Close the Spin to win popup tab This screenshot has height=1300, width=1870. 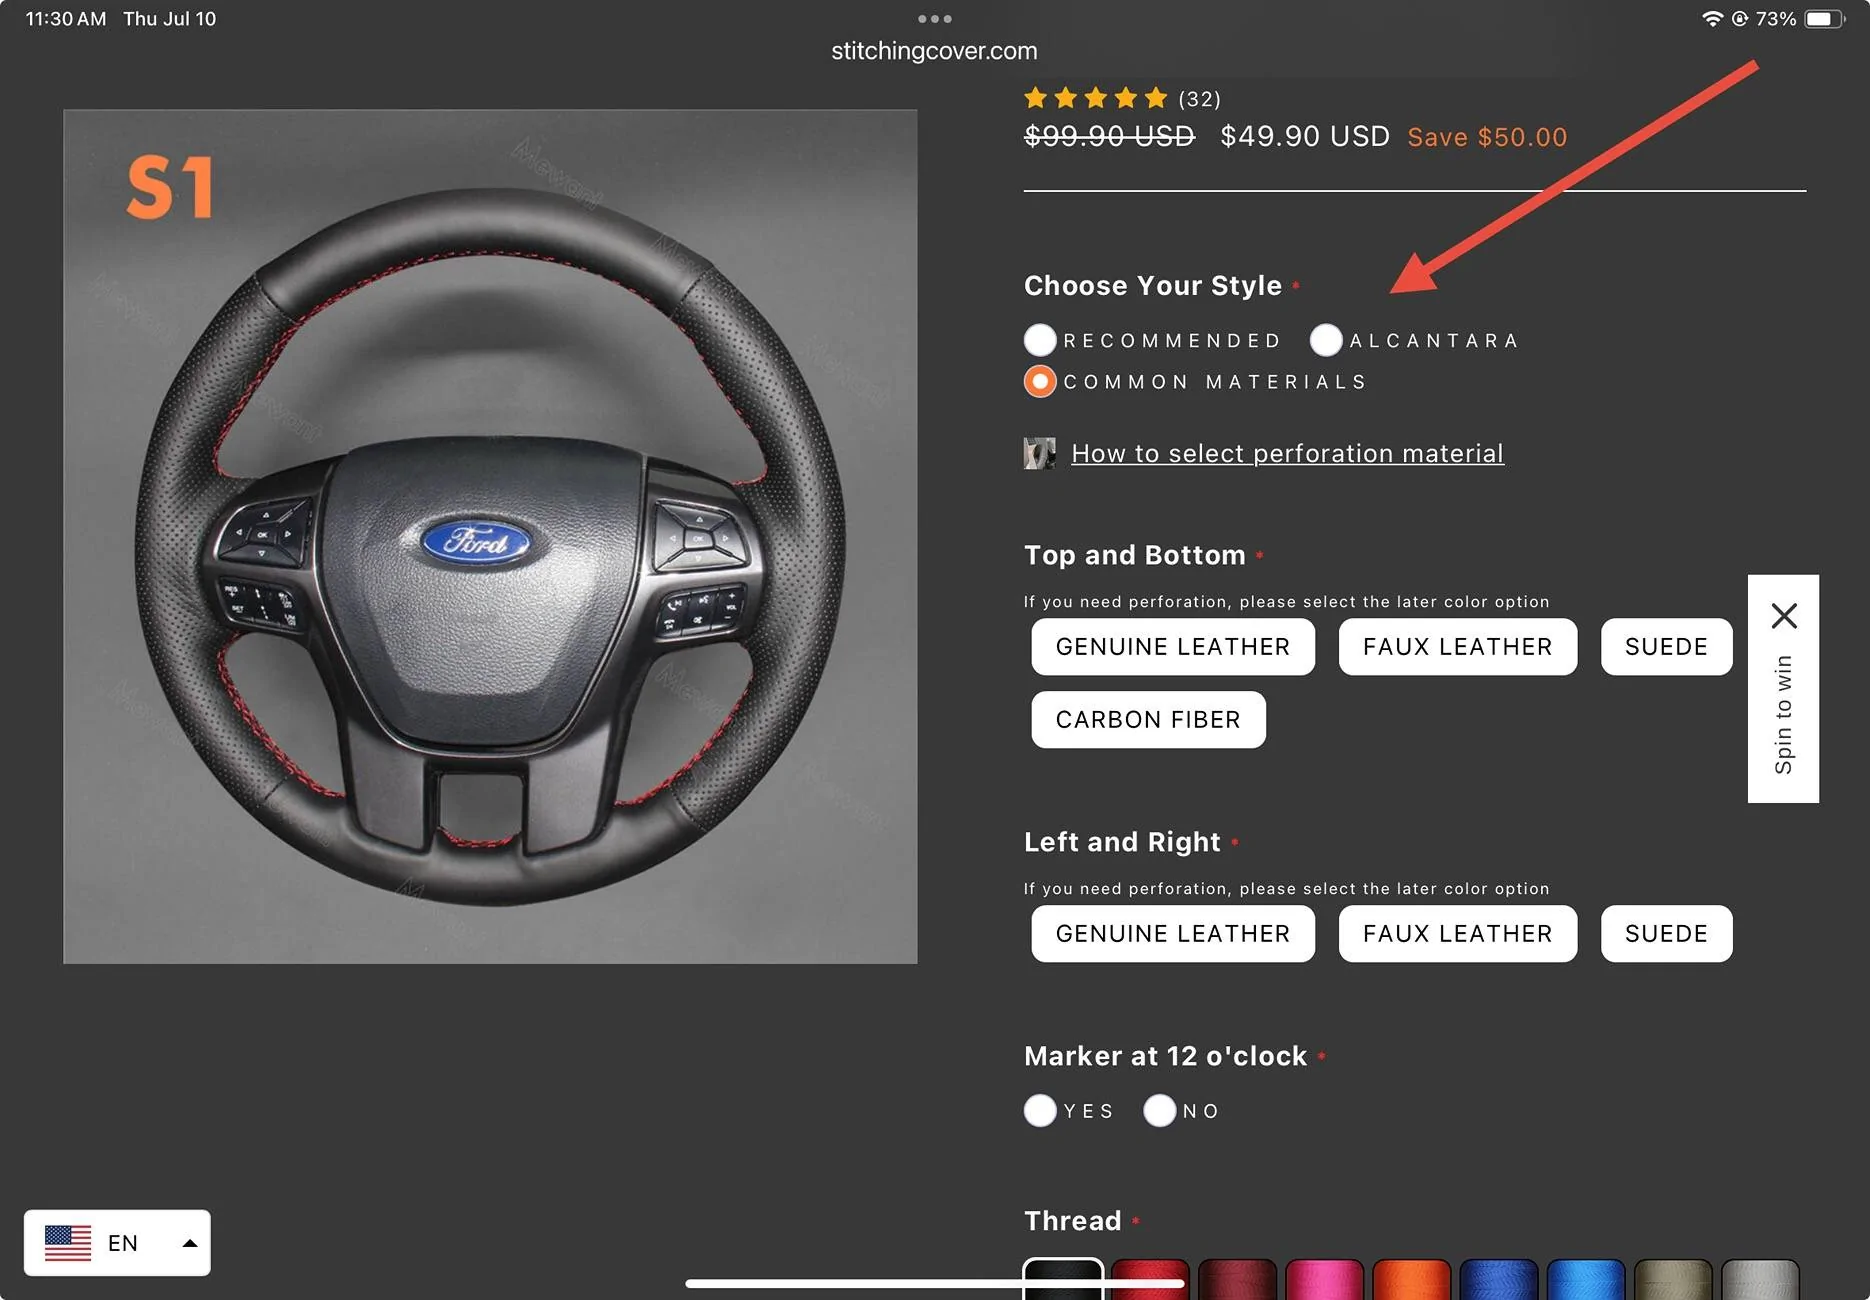point(1784,615)
